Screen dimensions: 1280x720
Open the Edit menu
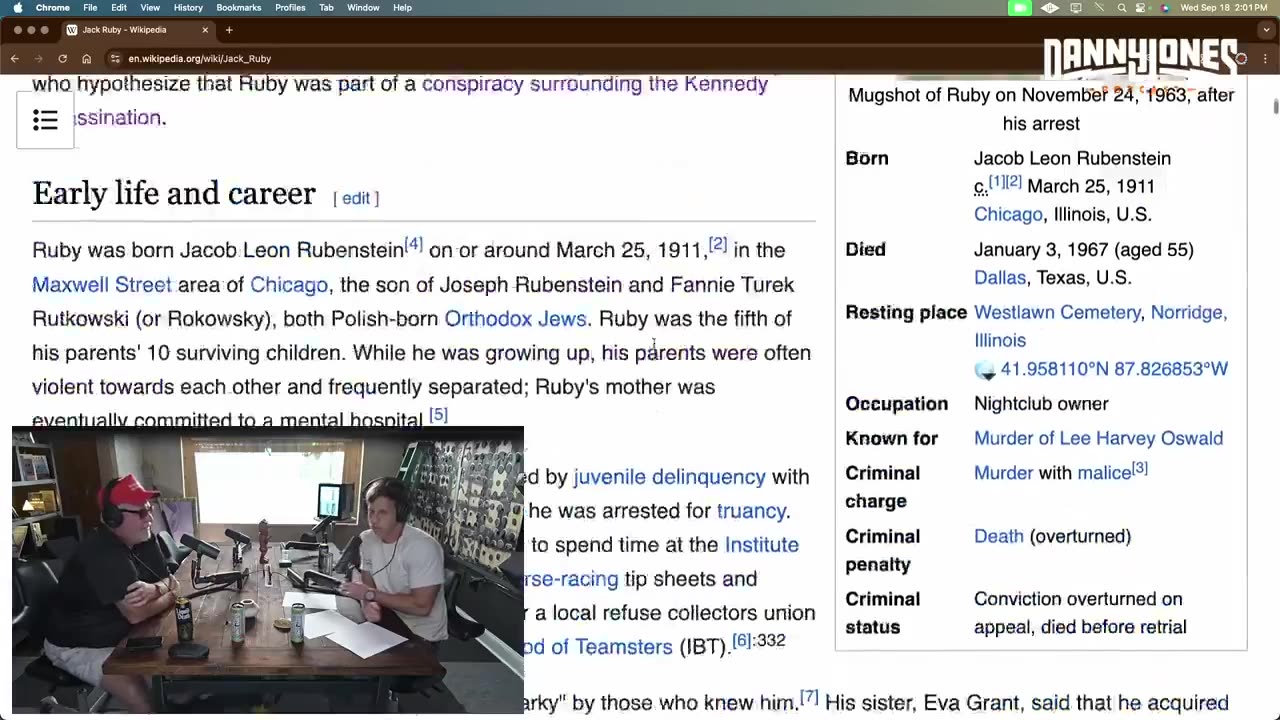point(119,7)
